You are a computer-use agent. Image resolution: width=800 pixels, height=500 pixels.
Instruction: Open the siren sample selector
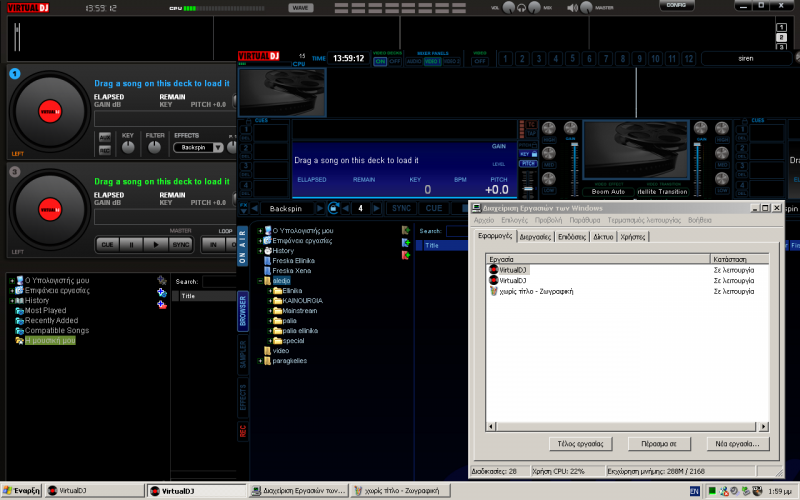pos(746,59)
